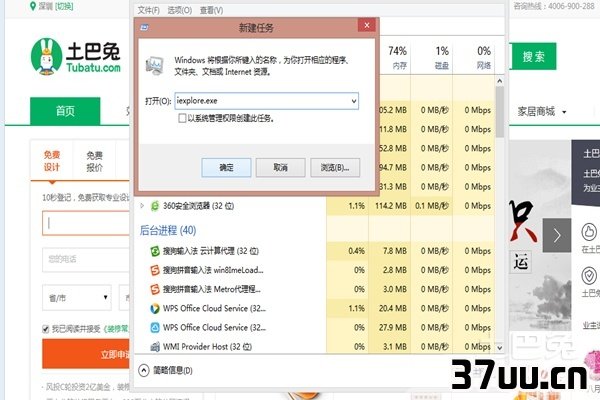Click the run program icon in 新建任务 dialog

coord(155,65)
